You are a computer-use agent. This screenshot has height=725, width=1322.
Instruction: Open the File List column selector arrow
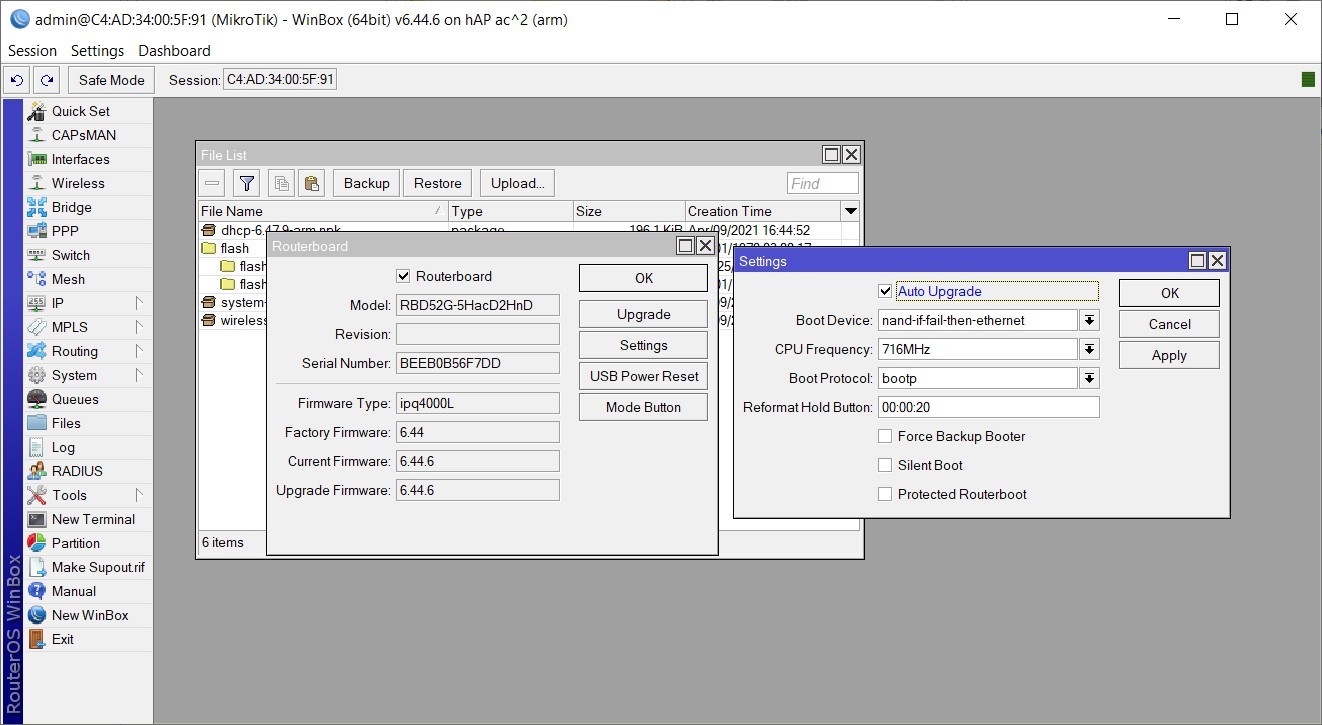[x=850, y=211]
